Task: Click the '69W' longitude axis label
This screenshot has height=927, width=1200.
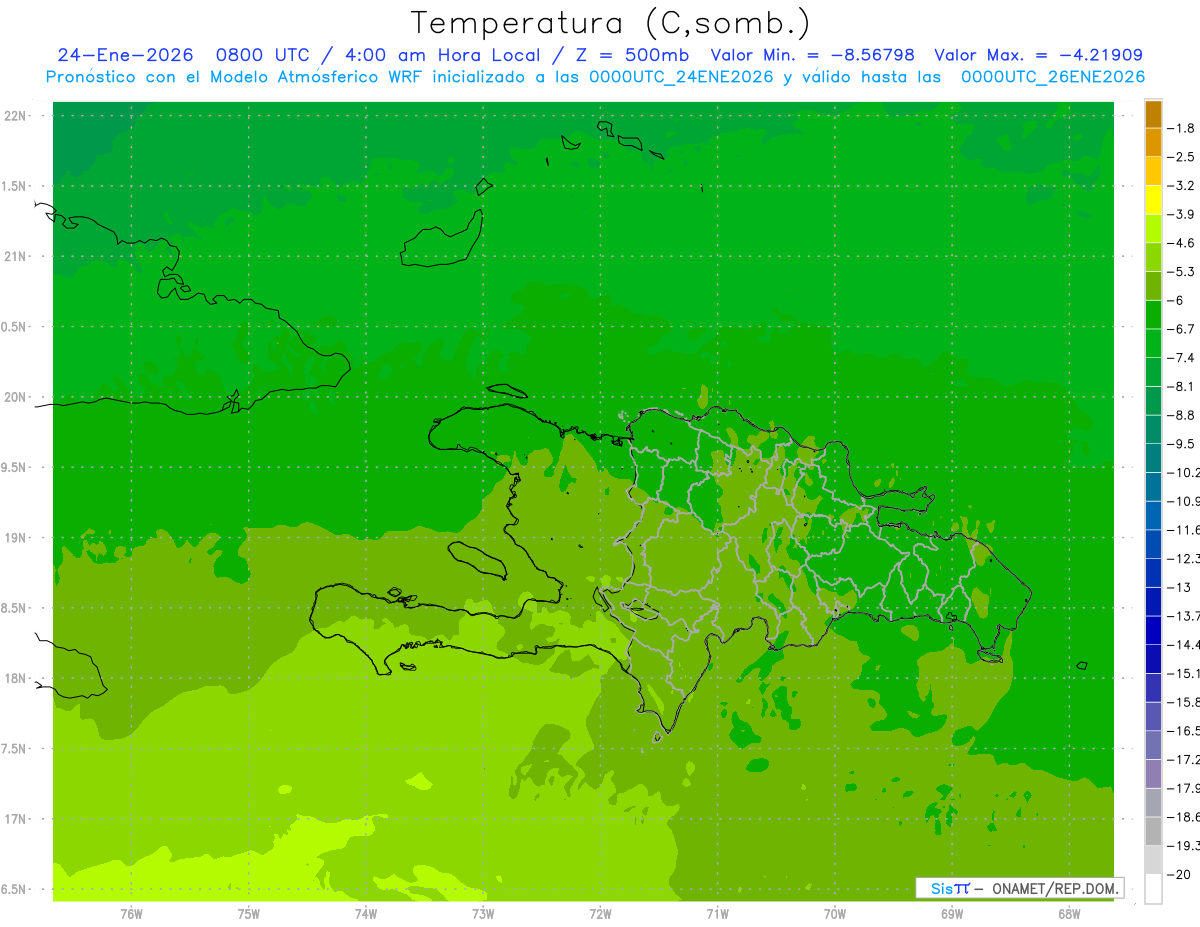Action: (x=952, y=913)
